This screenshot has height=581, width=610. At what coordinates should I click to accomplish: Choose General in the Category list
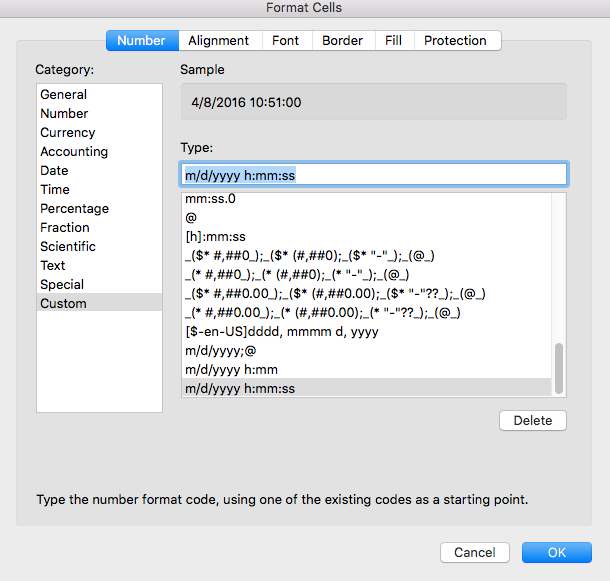click(63, 95)
